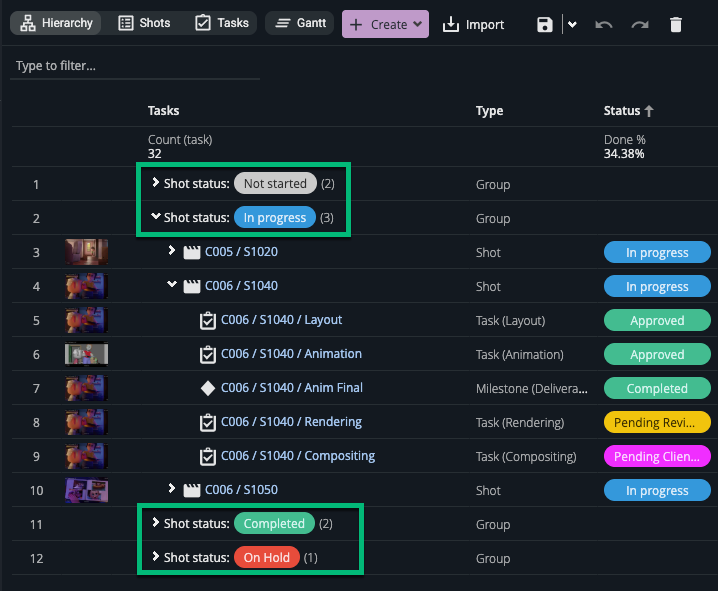
Task: Click the Type to filter input field
Action: coord(134,66)
